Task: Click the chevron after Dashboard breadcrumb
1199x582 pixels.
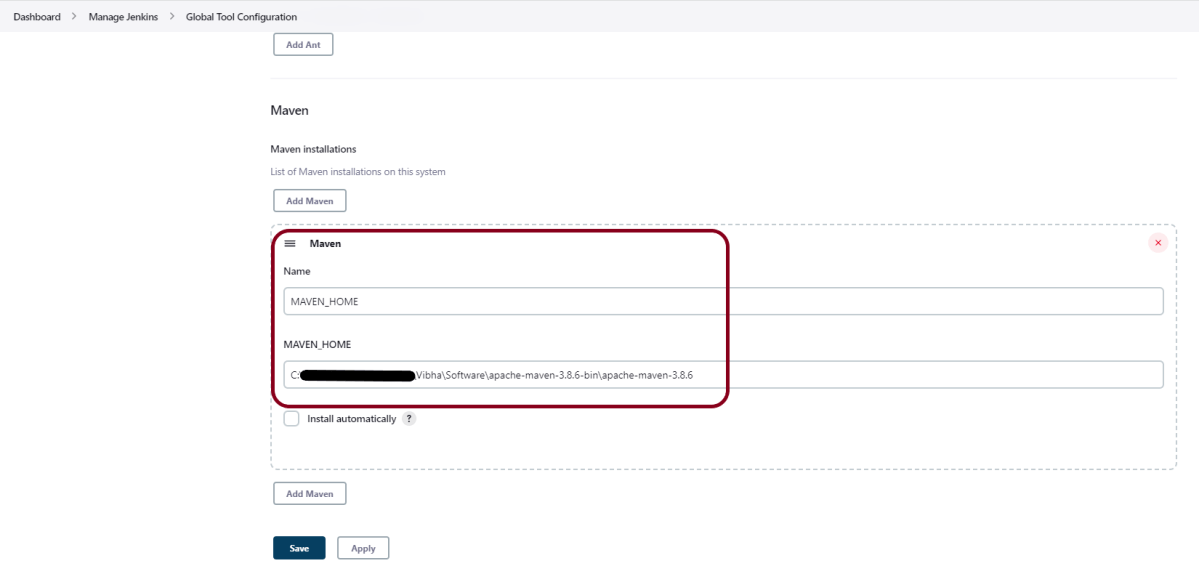Action: pyautogui.click(x=74, y=17)
